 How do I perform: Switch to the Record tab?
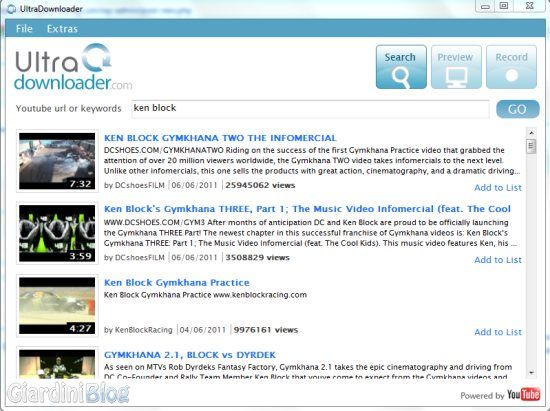coord(511,67)
